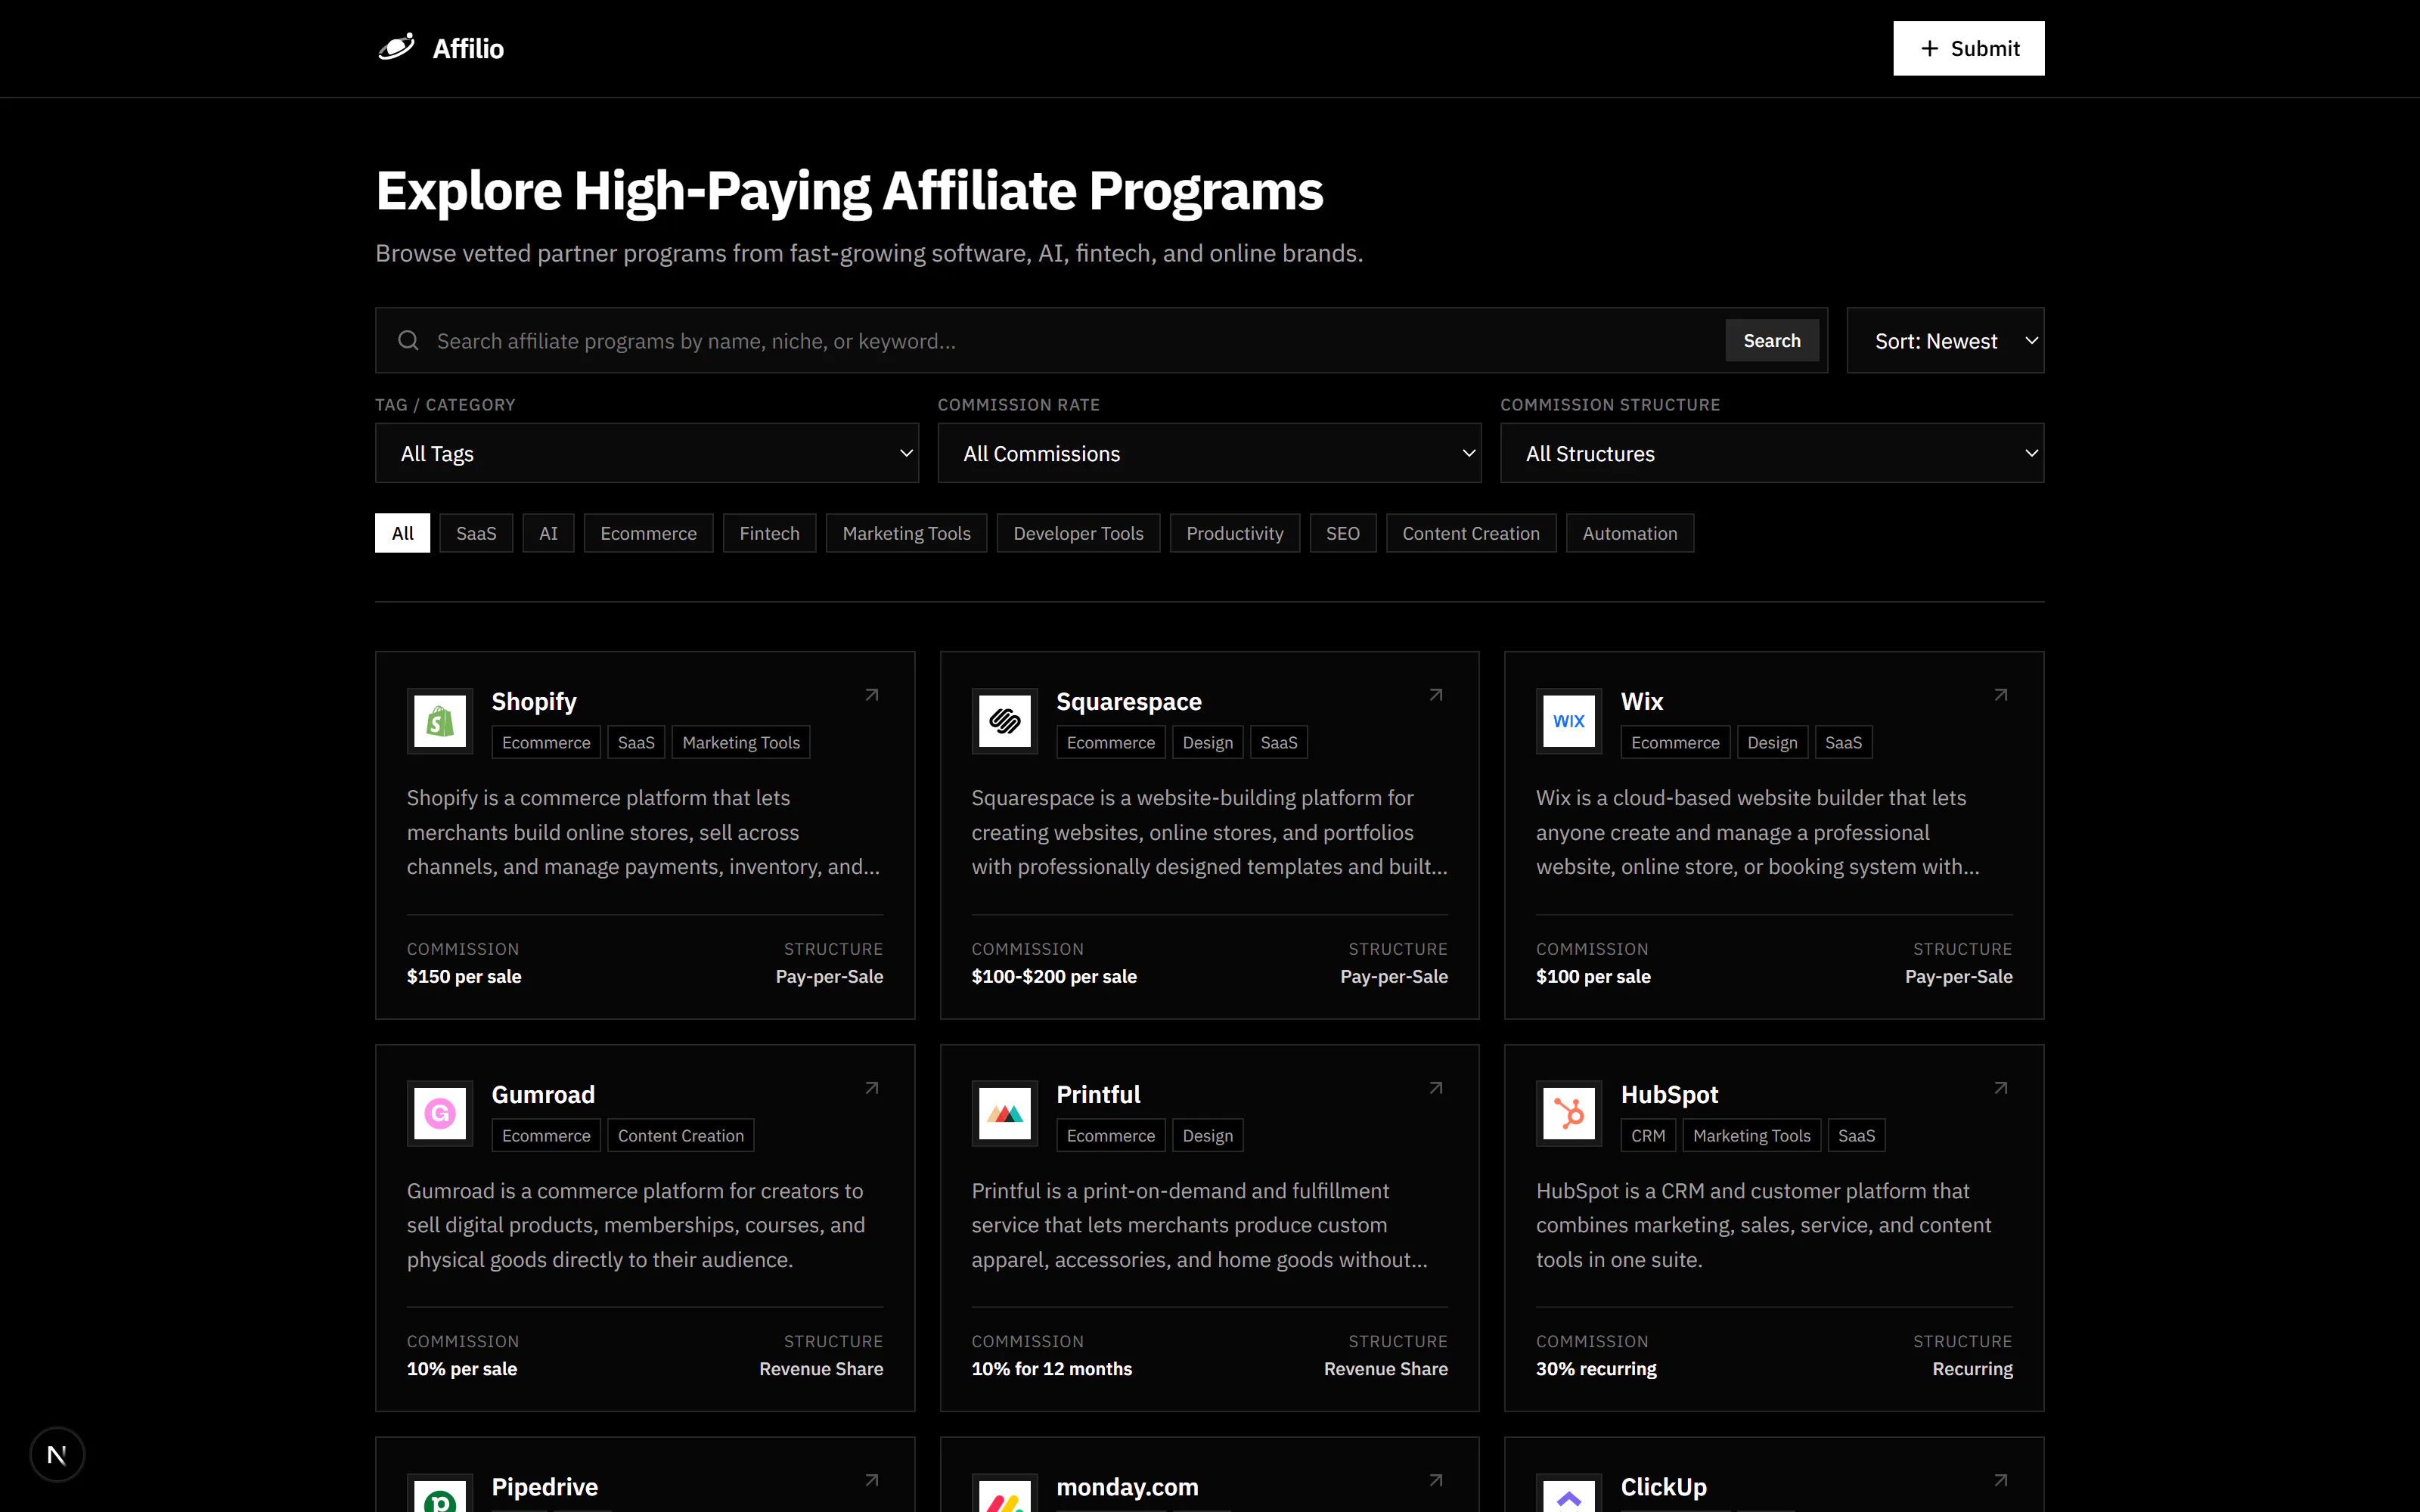Click the Shopify logo thumbnail
This screenshot has width=2420, height=1512.
coord(440,721)
